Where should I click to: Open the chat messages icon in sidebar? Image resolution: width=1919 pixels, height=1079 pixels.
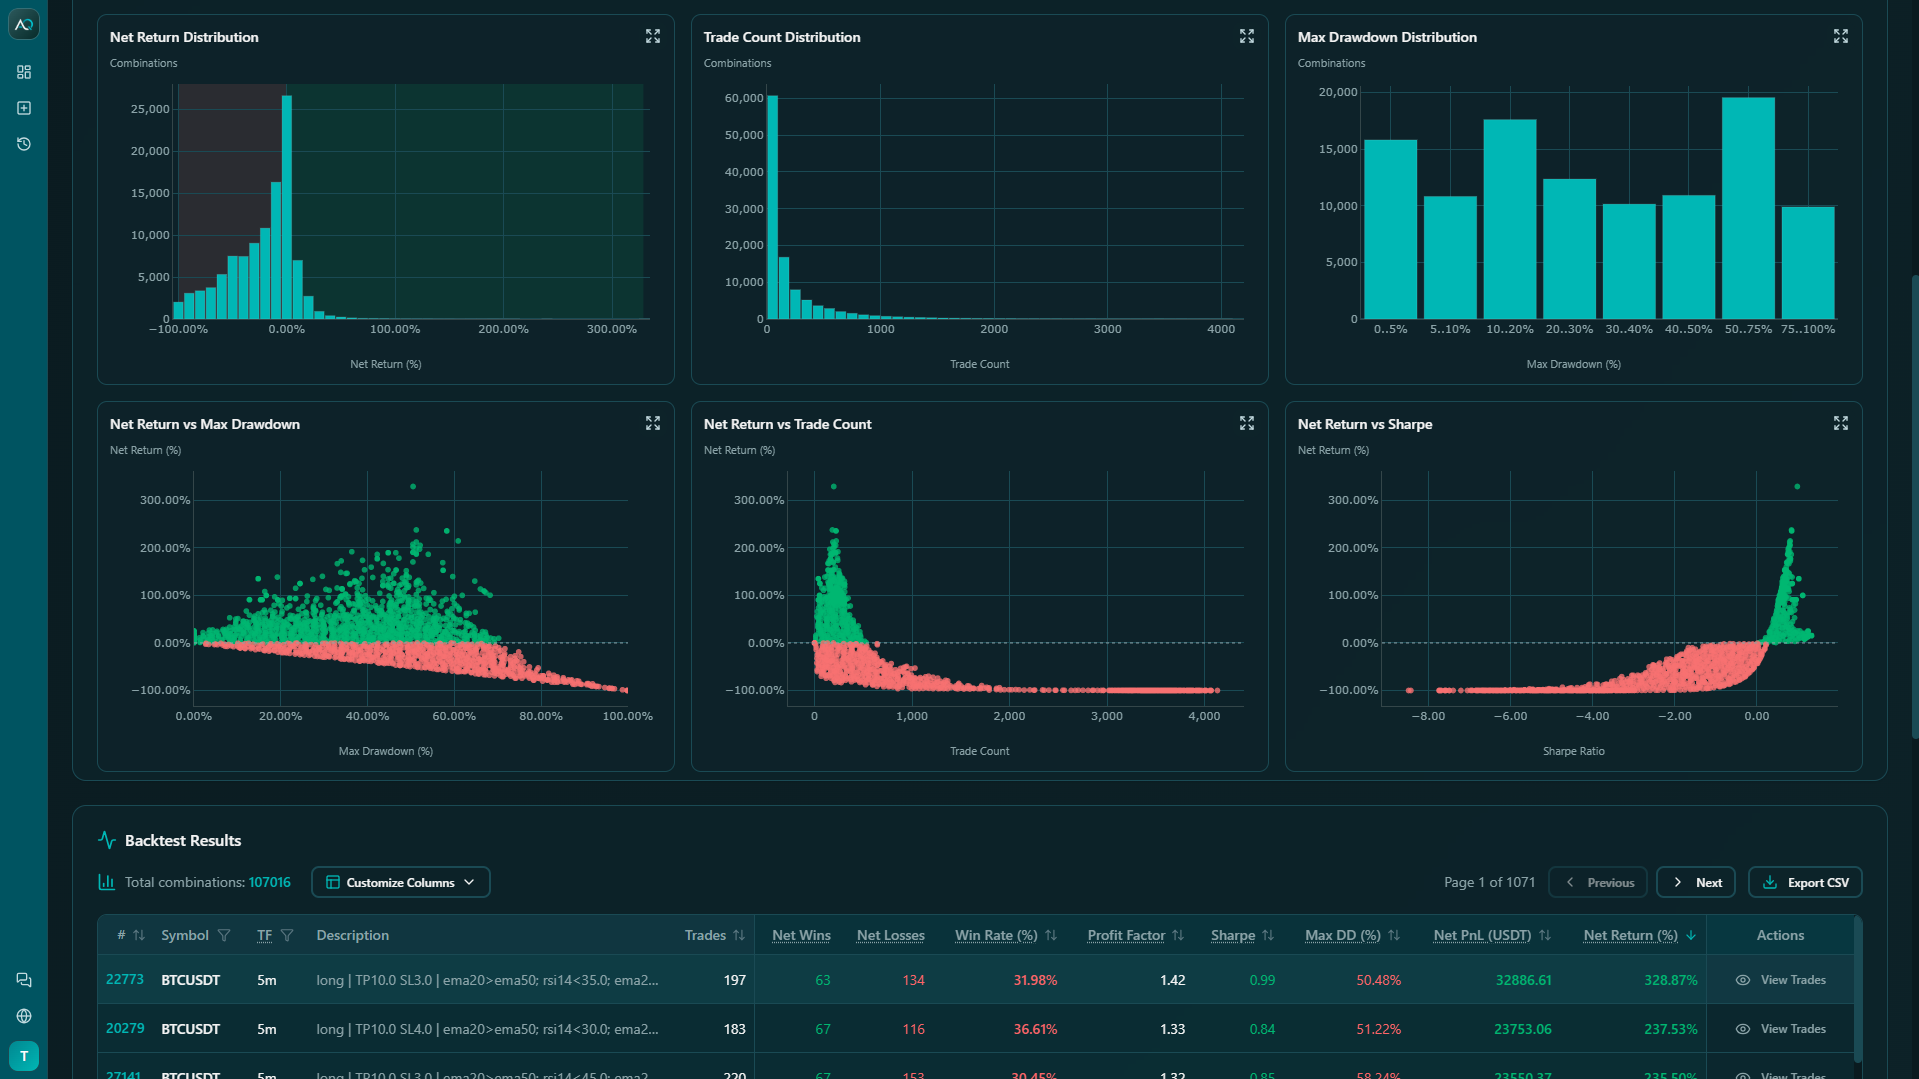point(24,980)
